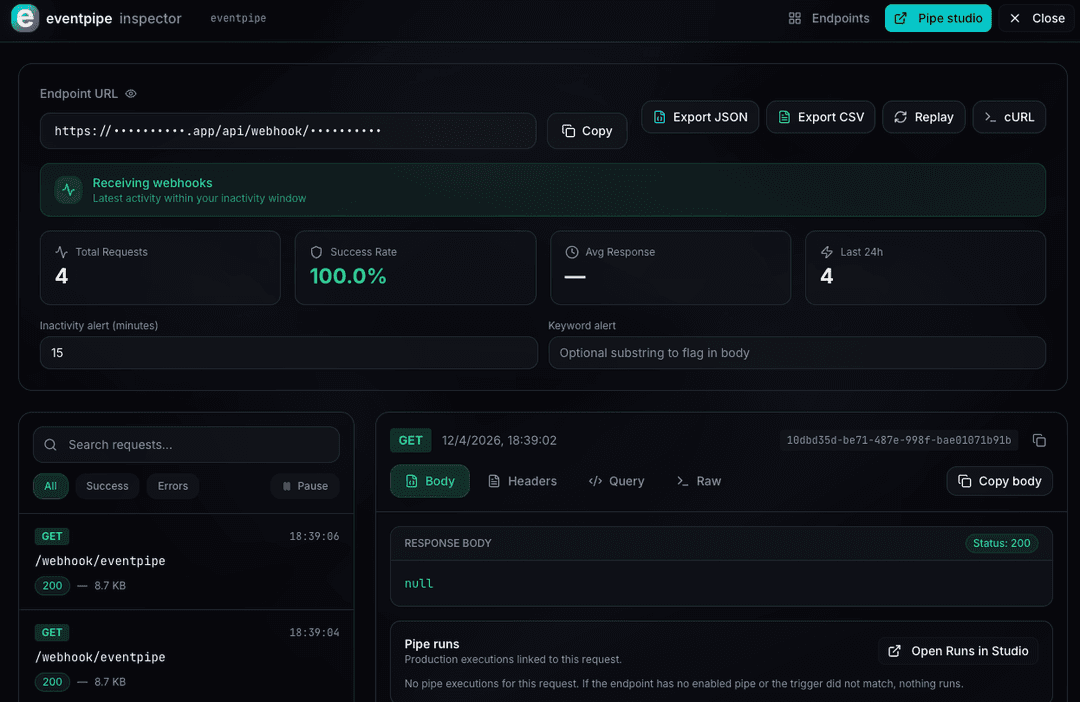Switch to the Headers tab
Screen dimensions: 1080x702
pyautogui.click(x=522, y=482)
